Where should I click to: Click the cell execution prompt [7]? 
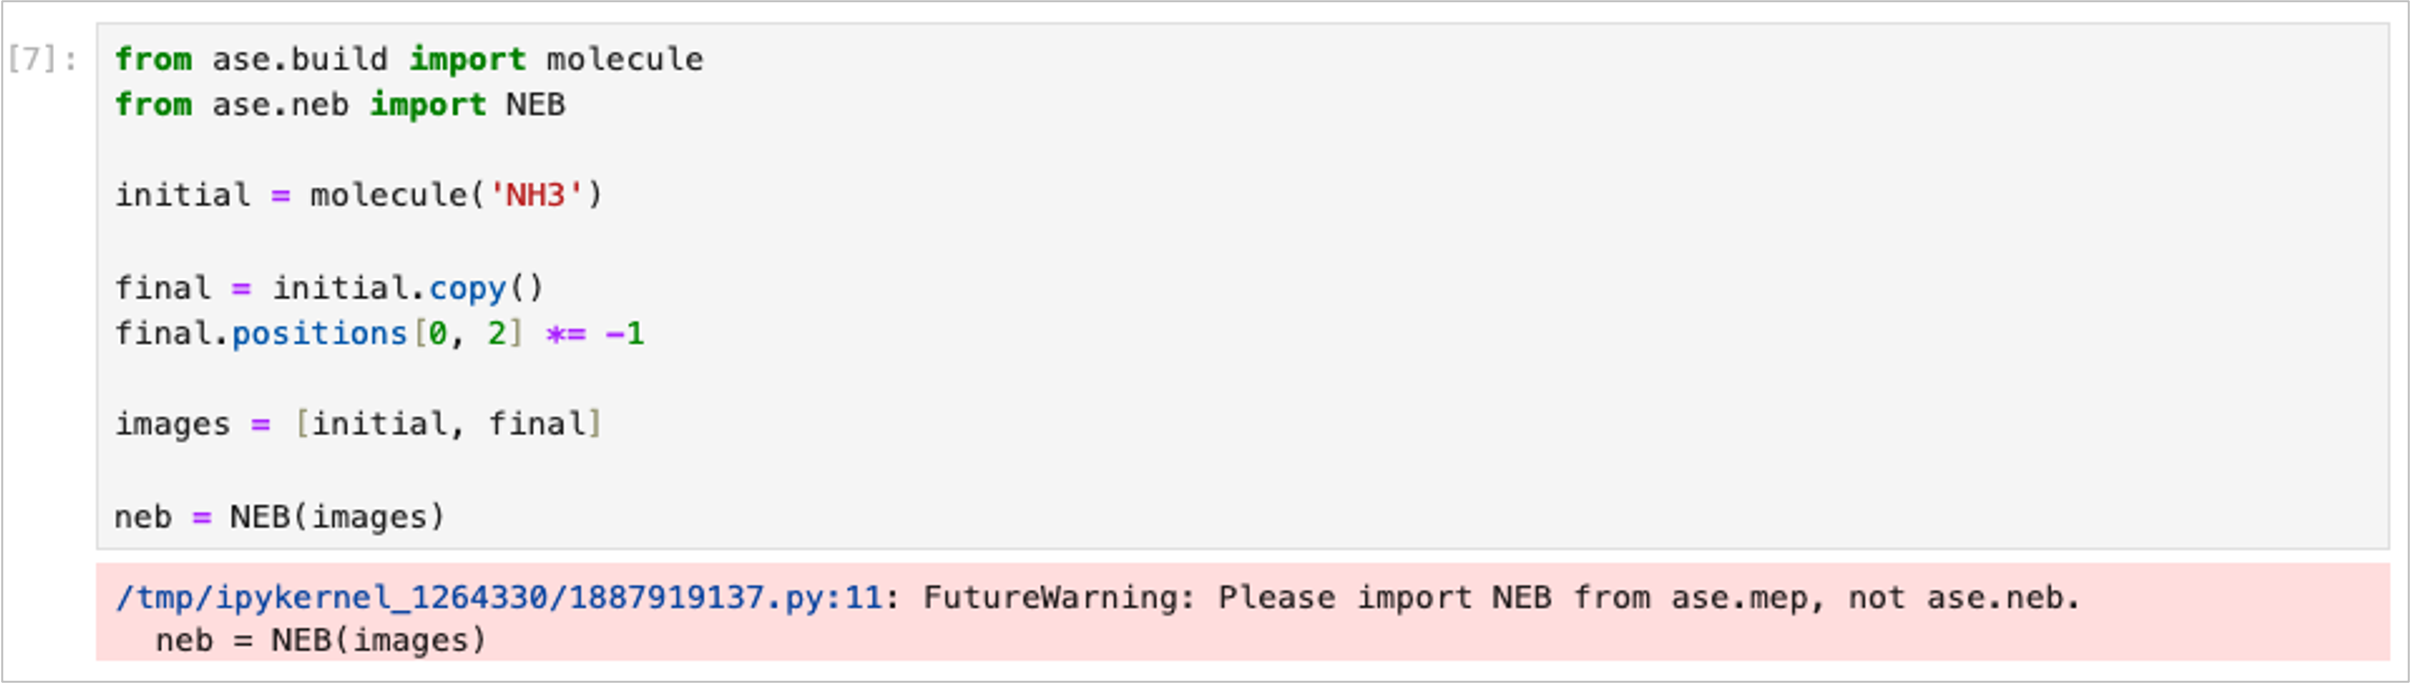pos(41,60)
